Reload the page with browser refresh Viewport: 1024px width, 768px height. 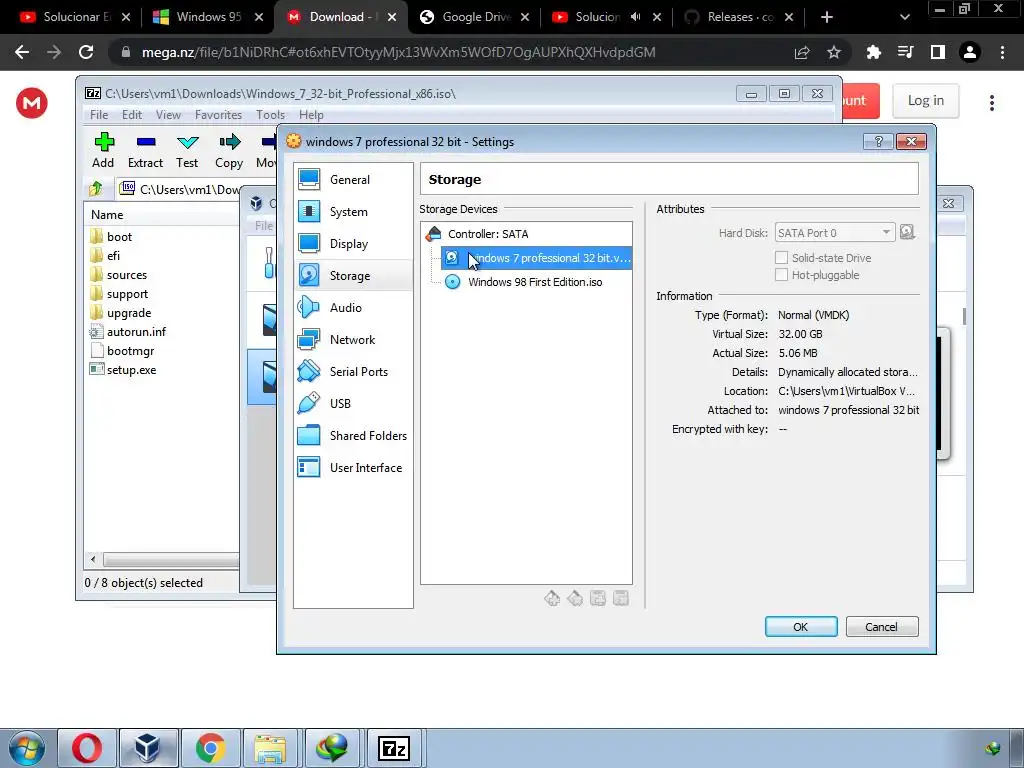(86, 52)
